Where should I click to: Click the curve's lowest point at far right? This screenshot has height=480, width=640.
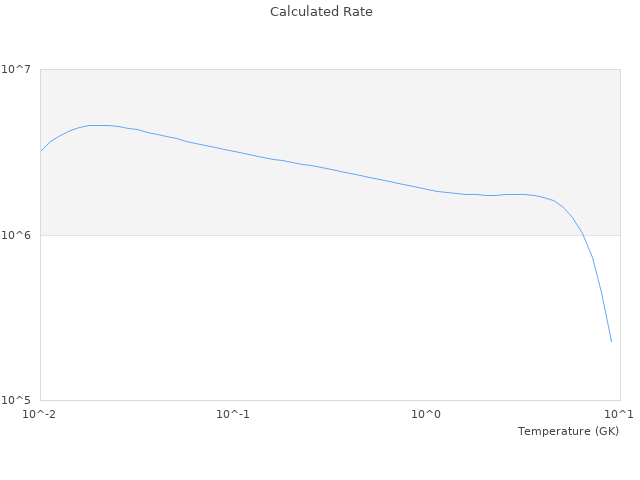[x=611, y=342]
